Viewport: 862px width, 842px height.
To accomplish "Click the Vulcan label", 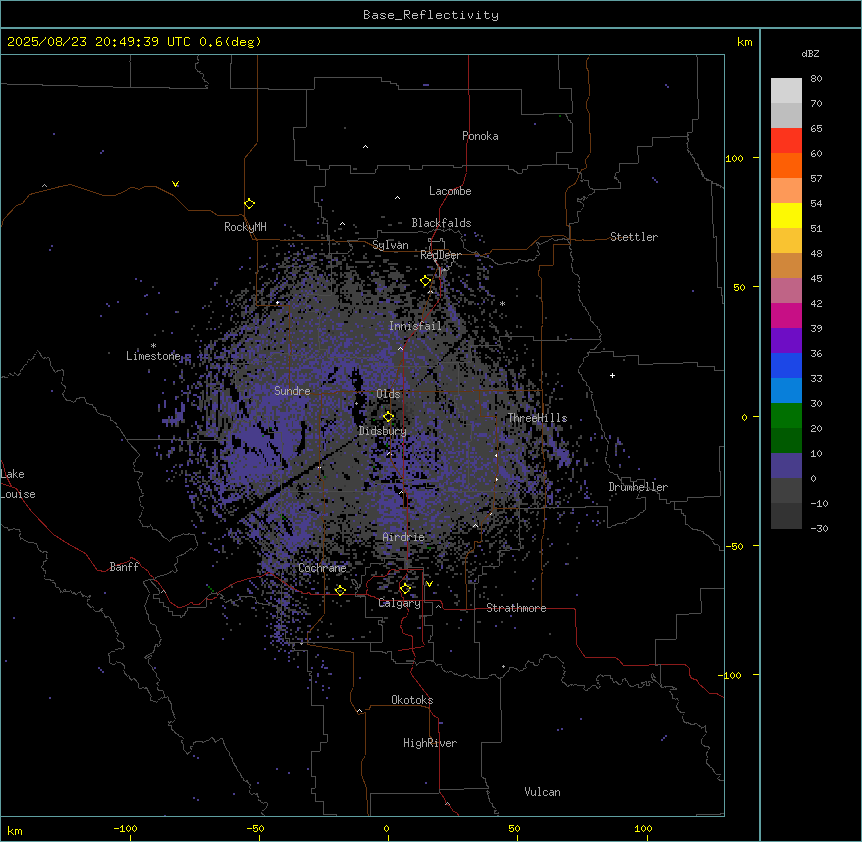I will (543, 792).
